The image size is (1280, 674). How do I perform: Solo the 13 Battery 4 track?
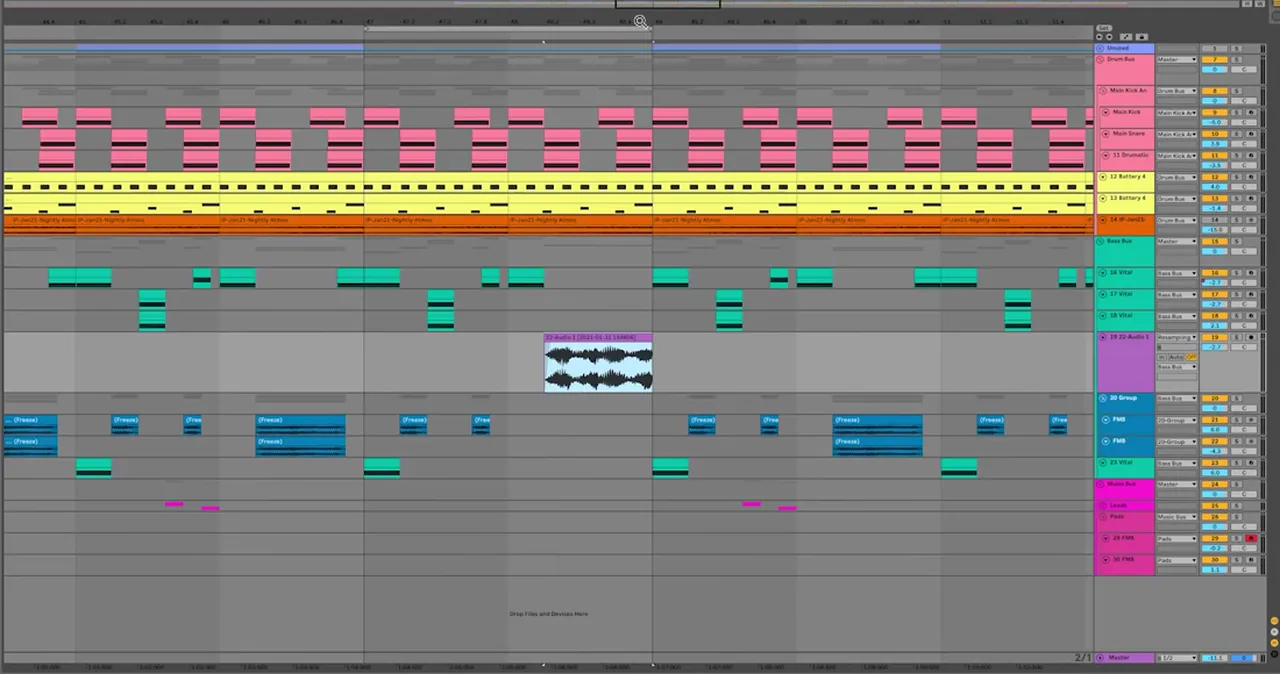(1236, 198)
